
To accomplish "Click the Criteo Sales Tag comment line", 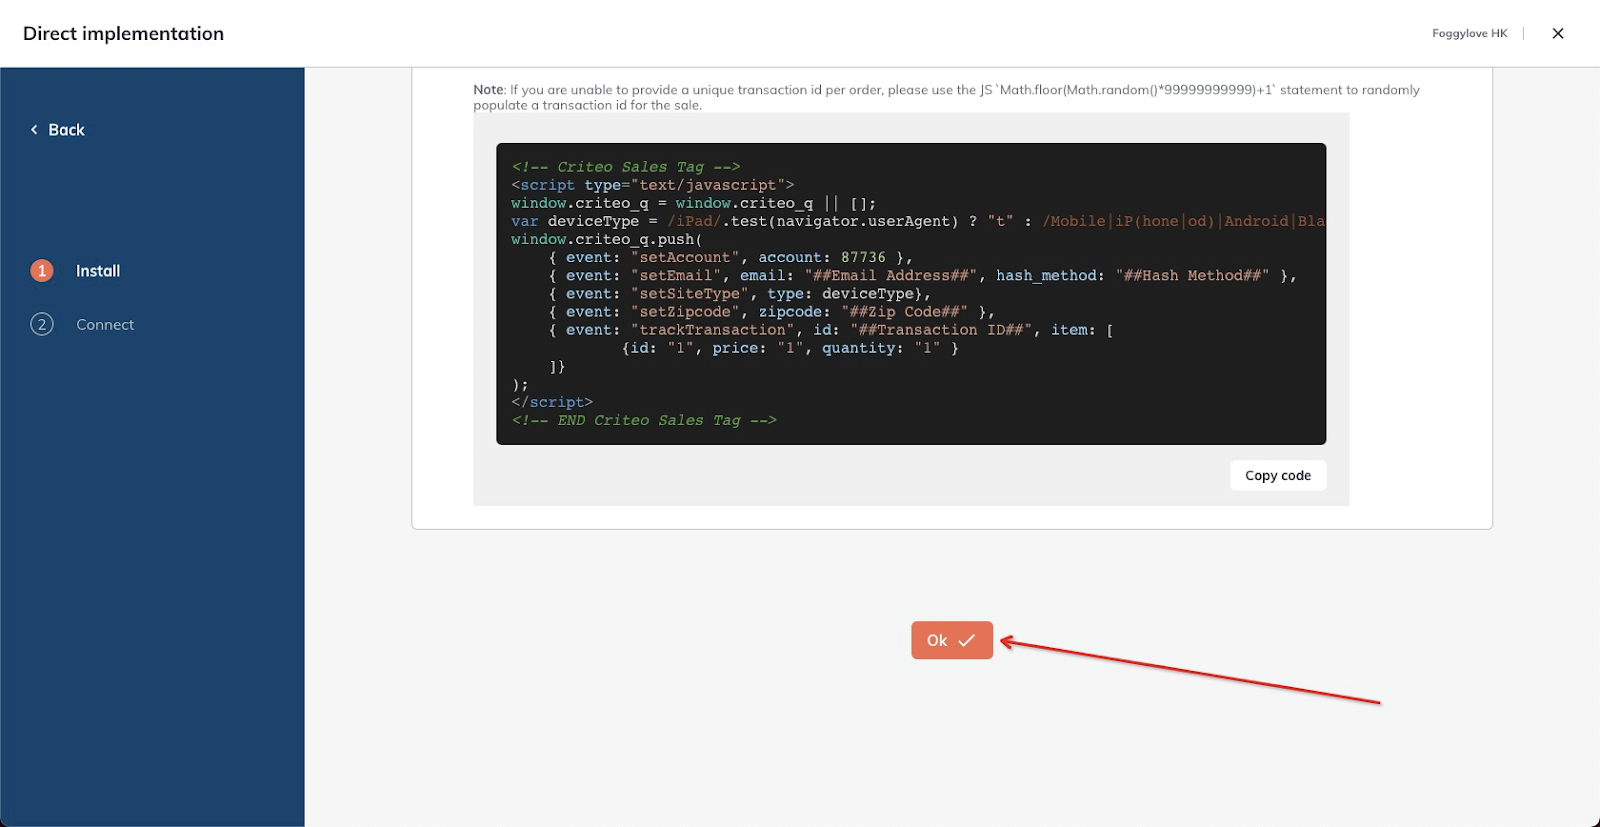I will tap(626, 167).
